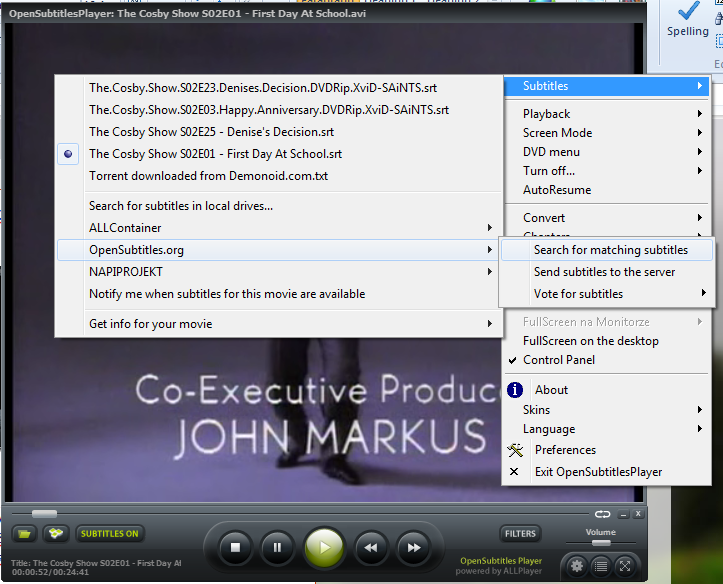Expand the Vote for subtitles submenu

click(x=607, y=294)
